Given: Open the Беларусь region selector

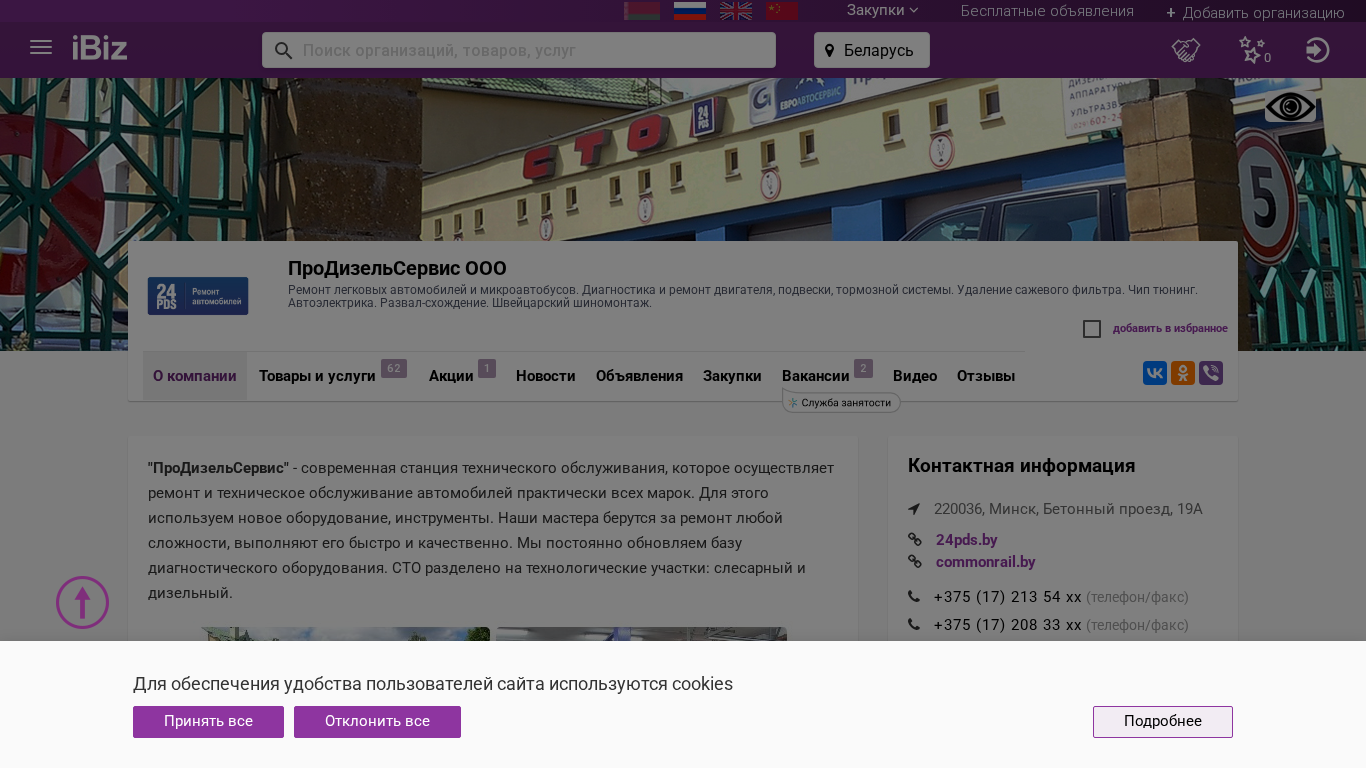Looking at the screenshot, I should click(871, 50).
